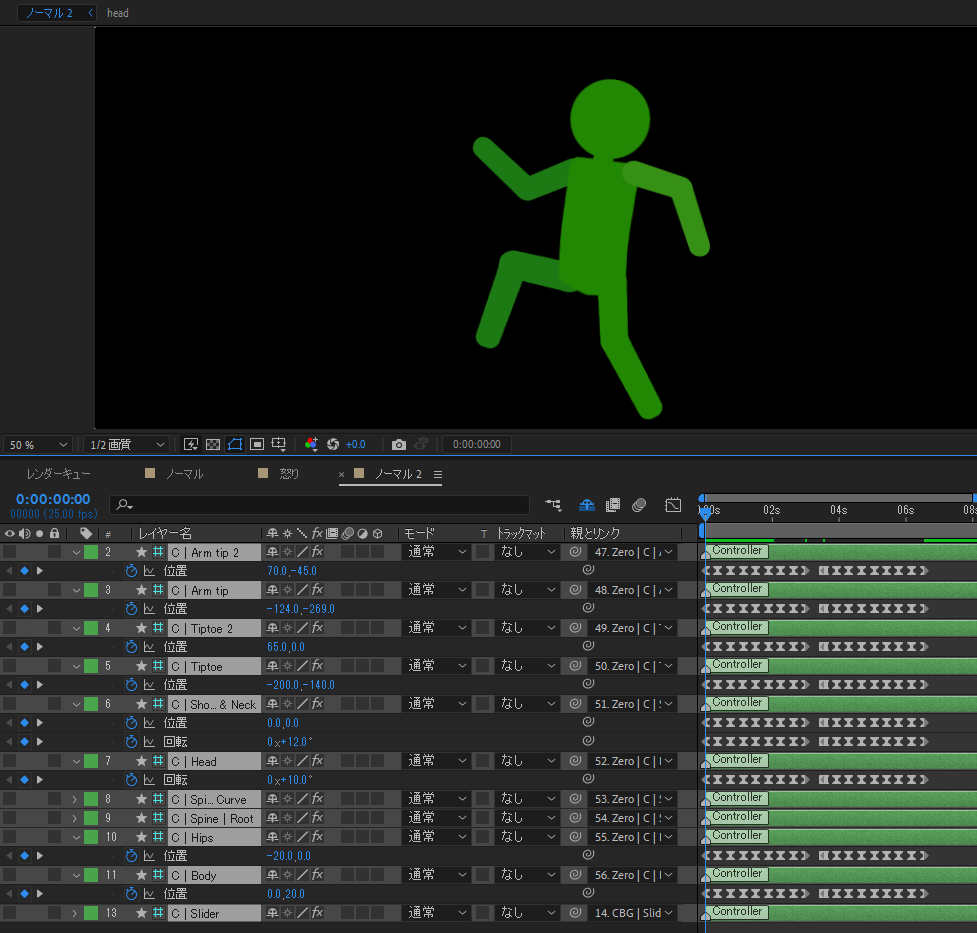The height and width of the screenshot is (933, 977).
Task: Toggle position keyframe diamond for Arm tip
Action: (24, 609)
